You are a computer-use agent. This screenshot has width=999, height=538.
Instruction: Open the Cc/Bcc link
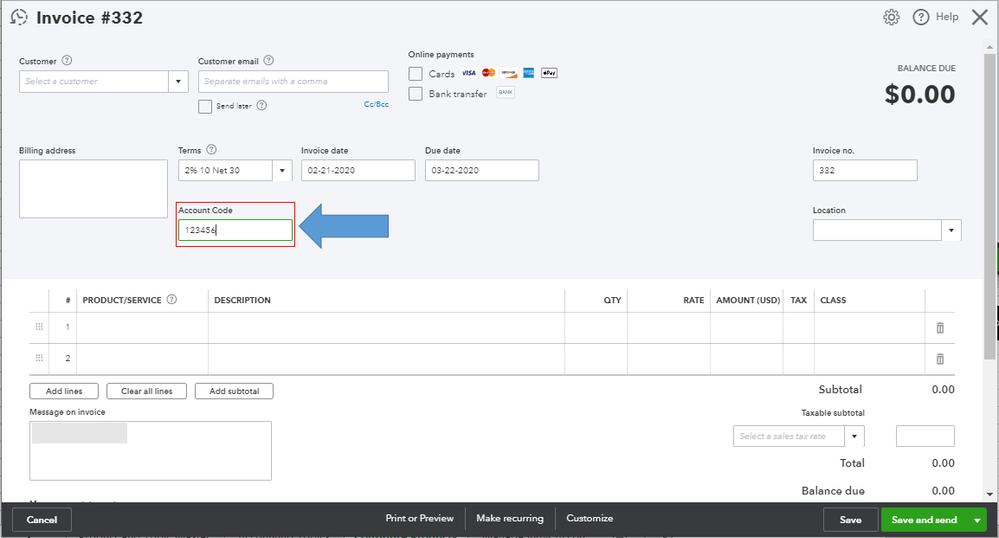point(376,104)
